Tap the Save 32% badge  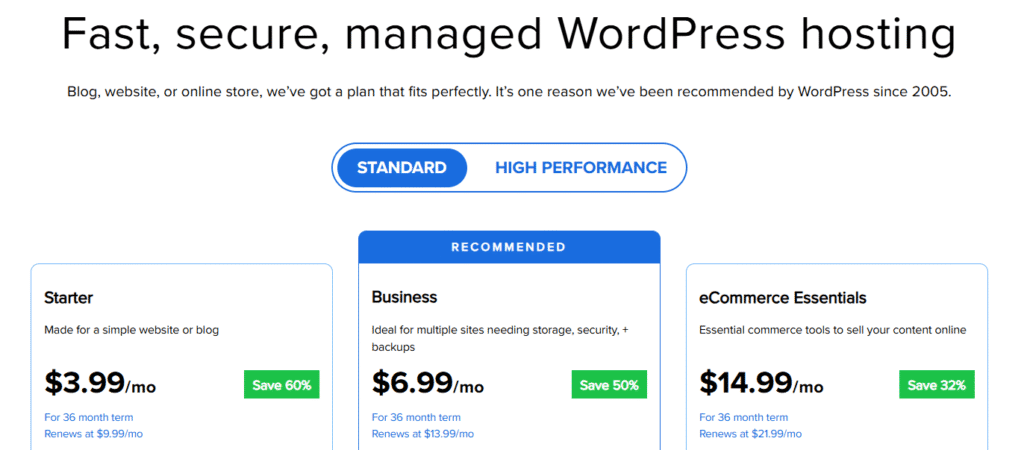click(936, 385)
